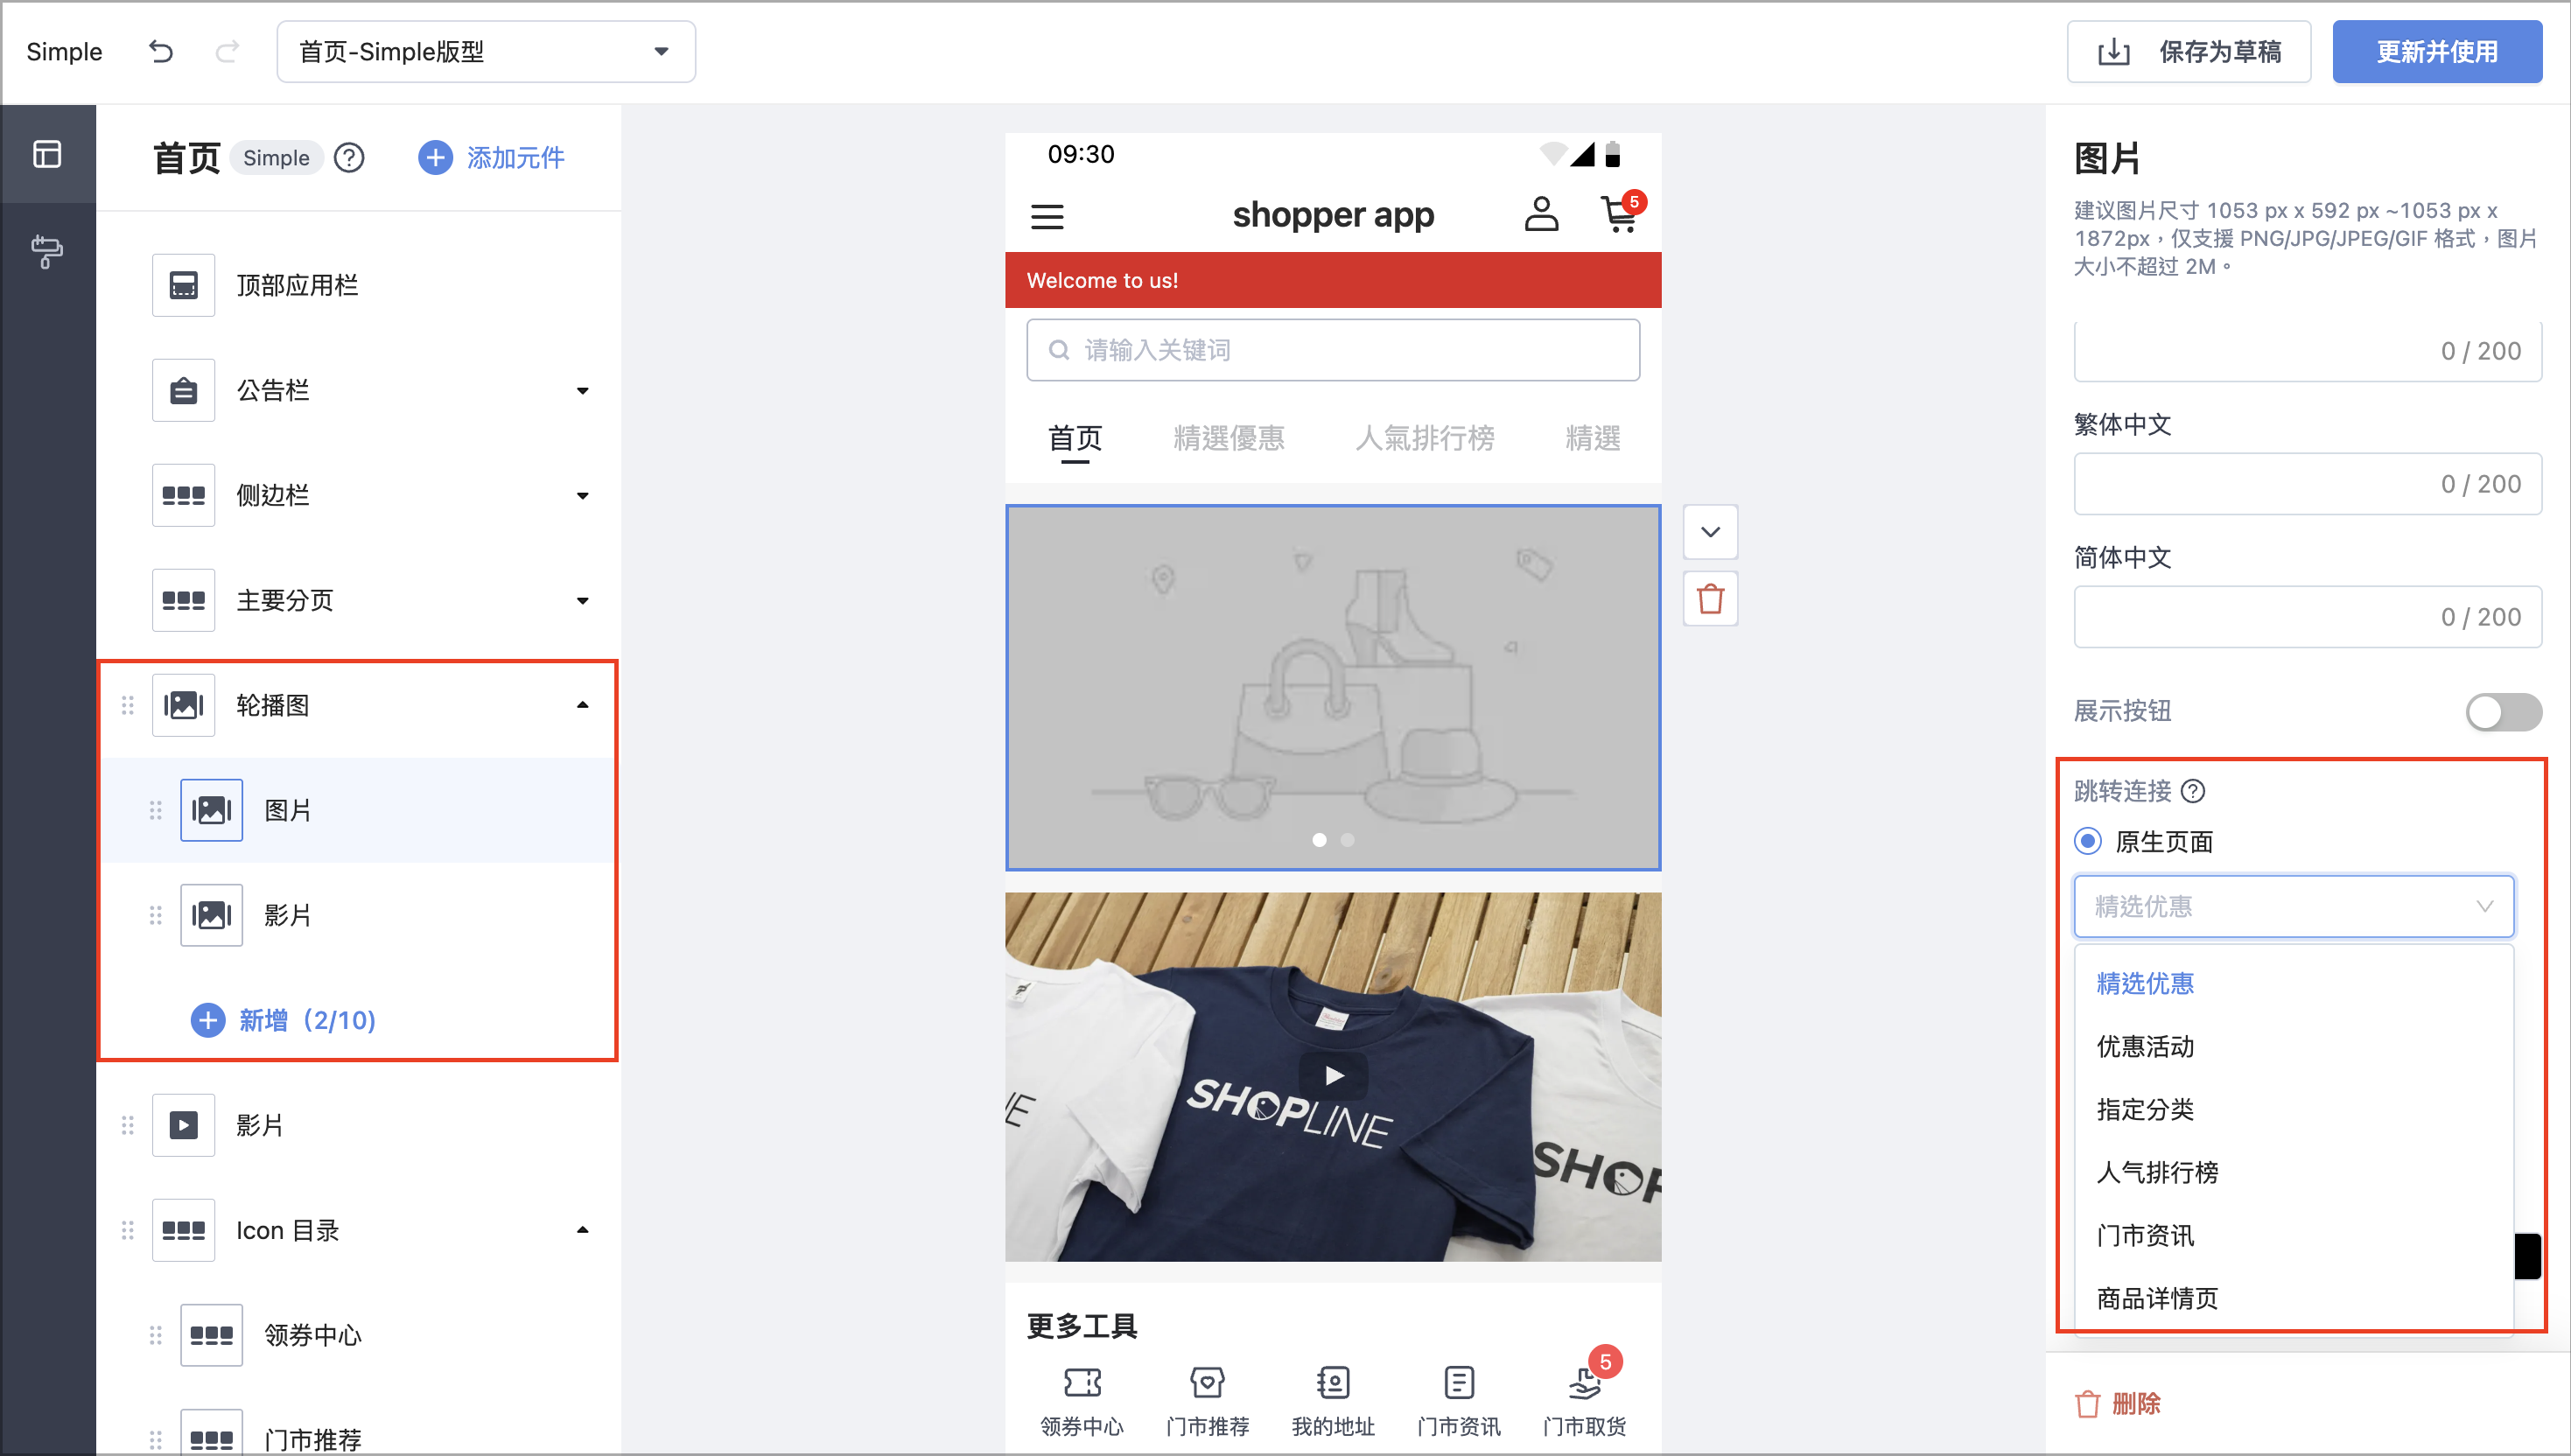Click the search keyword box in preview
This screenshot has width=2571, height=1456.
click(1333, 350)
